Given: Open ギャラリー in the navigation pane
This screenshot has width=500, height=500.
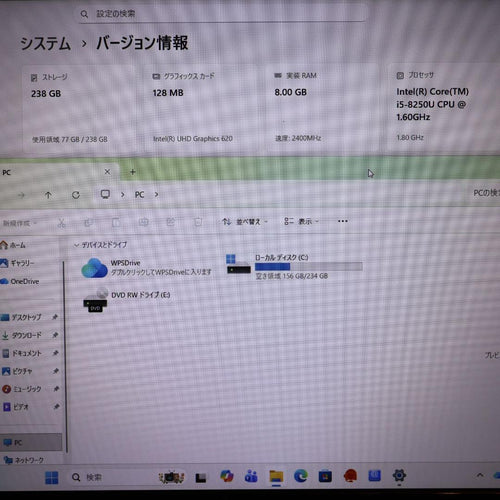Looking at the screenshot, I should pos(17,263).
